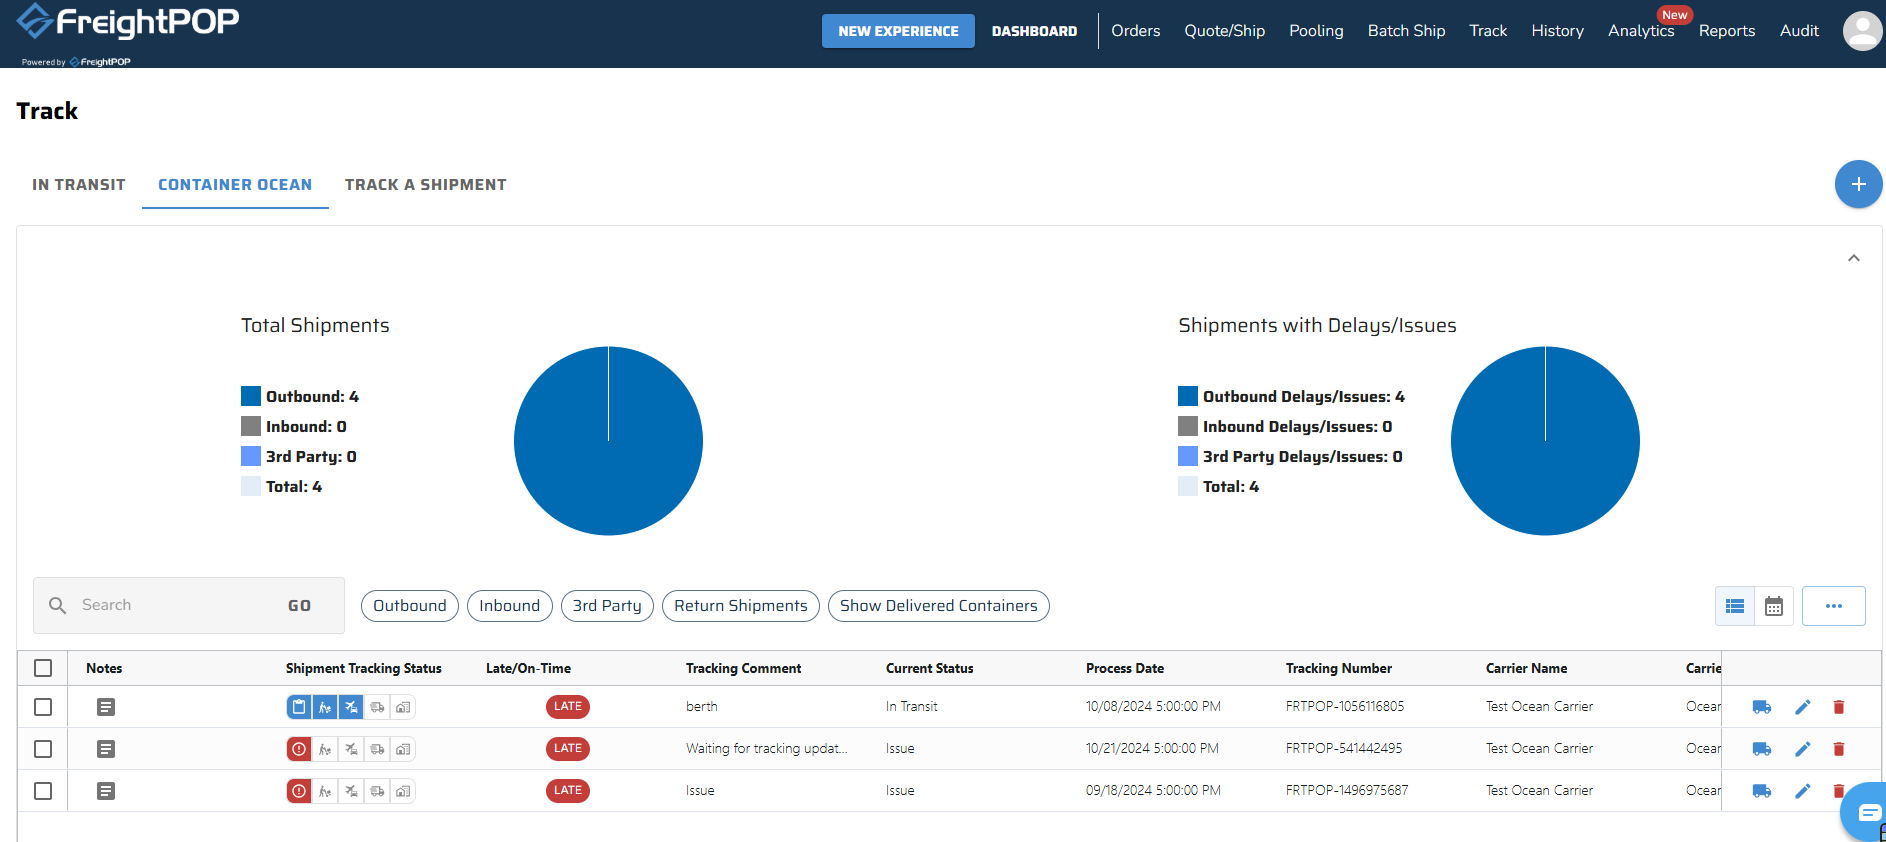Open the user profile avatar
Image resolution: width=1886 pixels, height=842 pixels.
[x=1862, y=31]
